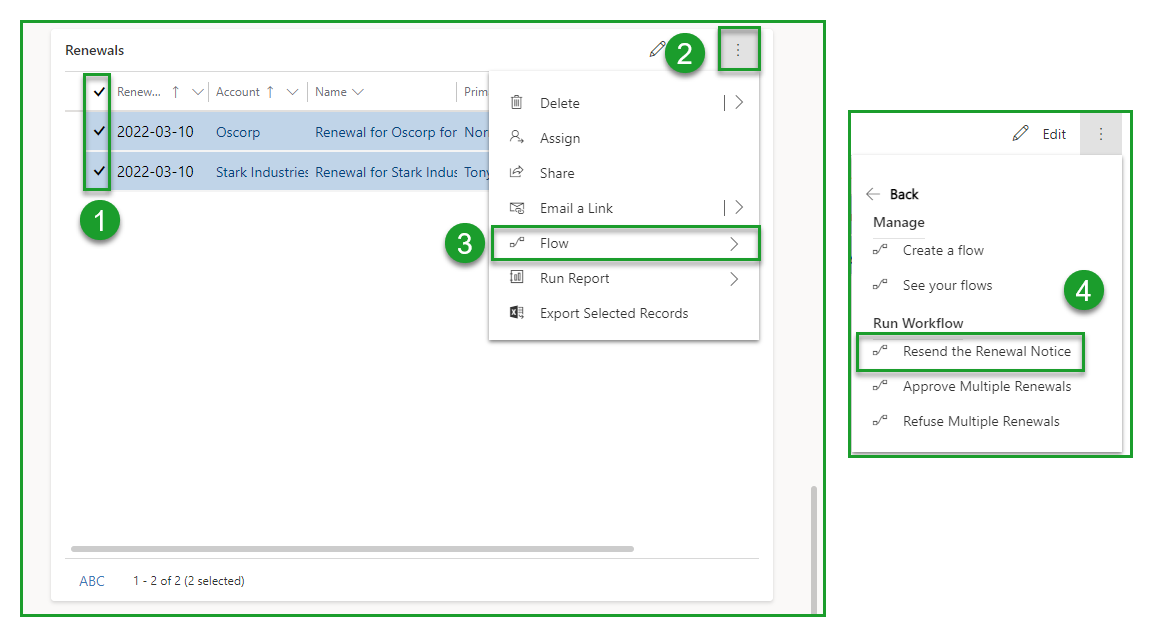Toggle the select-all checkbox in the column header
Viewport: 1149px width, 636px height.
click(97, 91)
